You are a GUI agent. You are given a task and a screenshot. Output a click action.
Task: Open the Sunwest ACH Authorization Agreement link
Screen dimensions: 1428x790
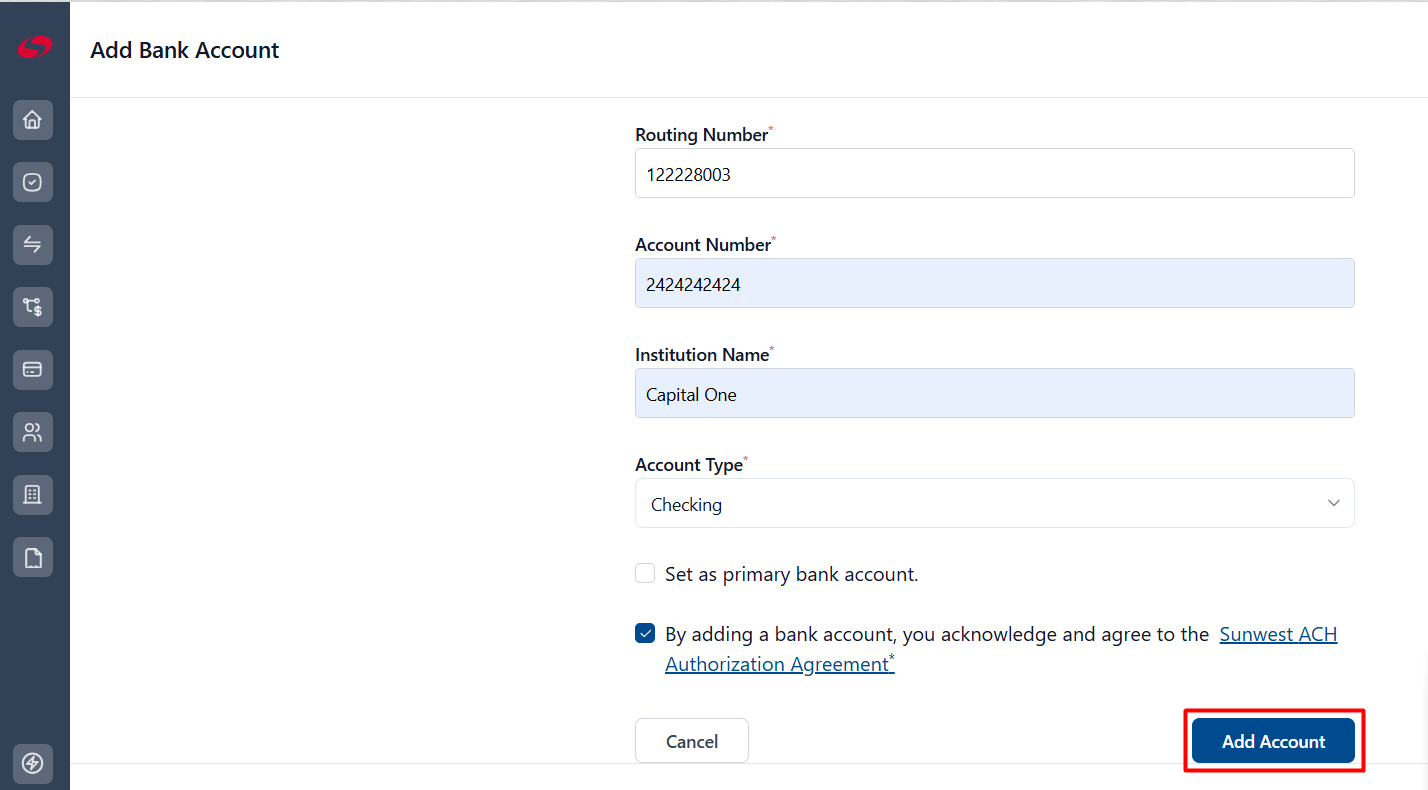1001,649
